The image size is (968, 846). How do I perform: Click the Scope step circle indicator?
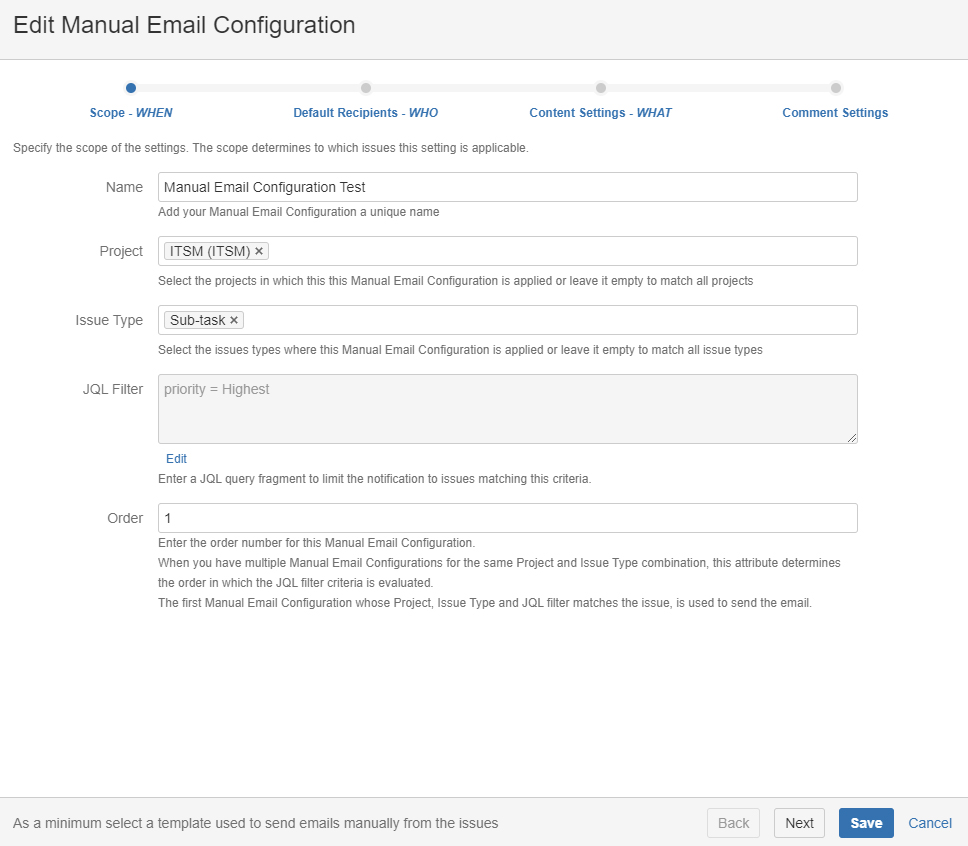[131, 88]
